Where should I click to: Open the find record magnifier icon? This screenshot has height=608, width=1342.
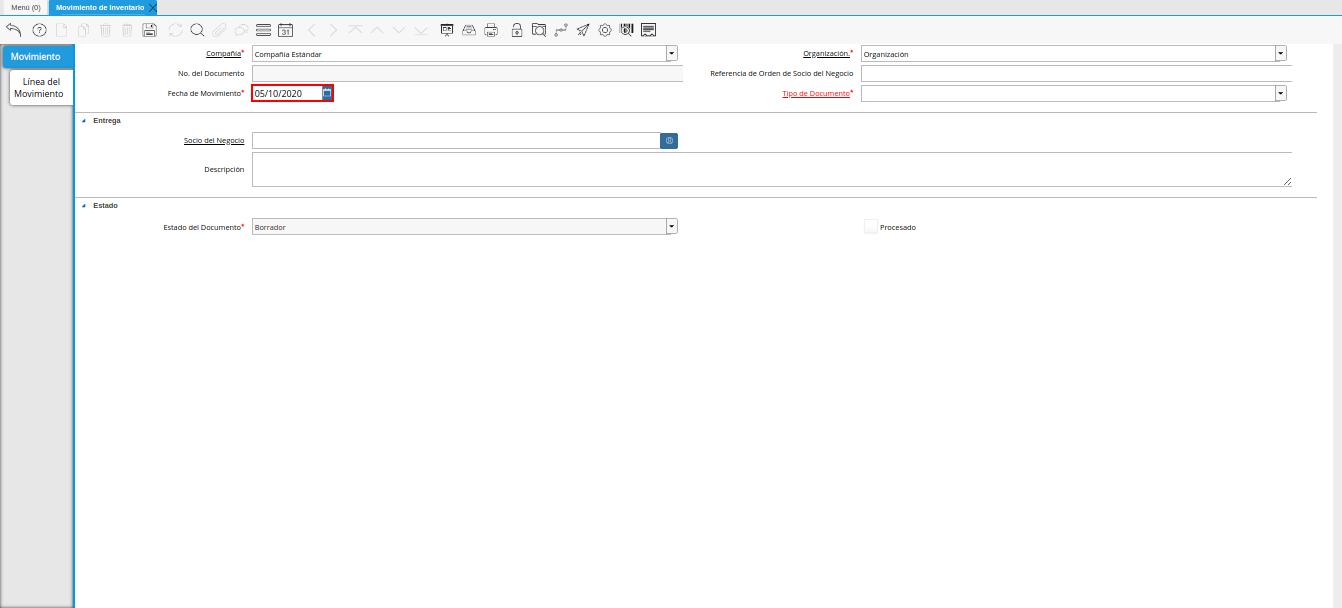point(197,30)
